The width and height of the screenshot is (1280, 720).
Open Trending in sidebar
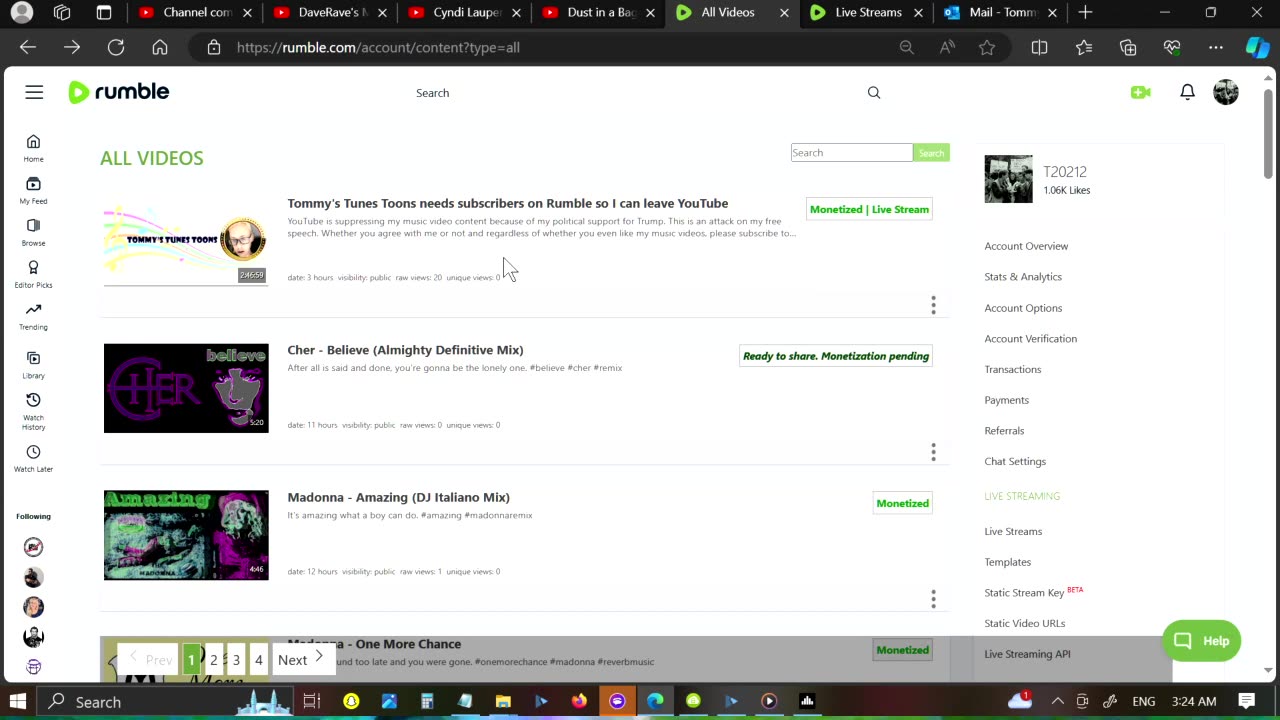pos(33,316)
